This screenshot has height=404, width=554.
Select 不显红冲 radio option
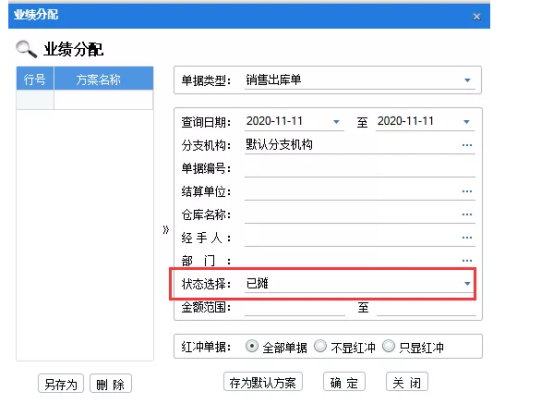click(x=320, y=346)
